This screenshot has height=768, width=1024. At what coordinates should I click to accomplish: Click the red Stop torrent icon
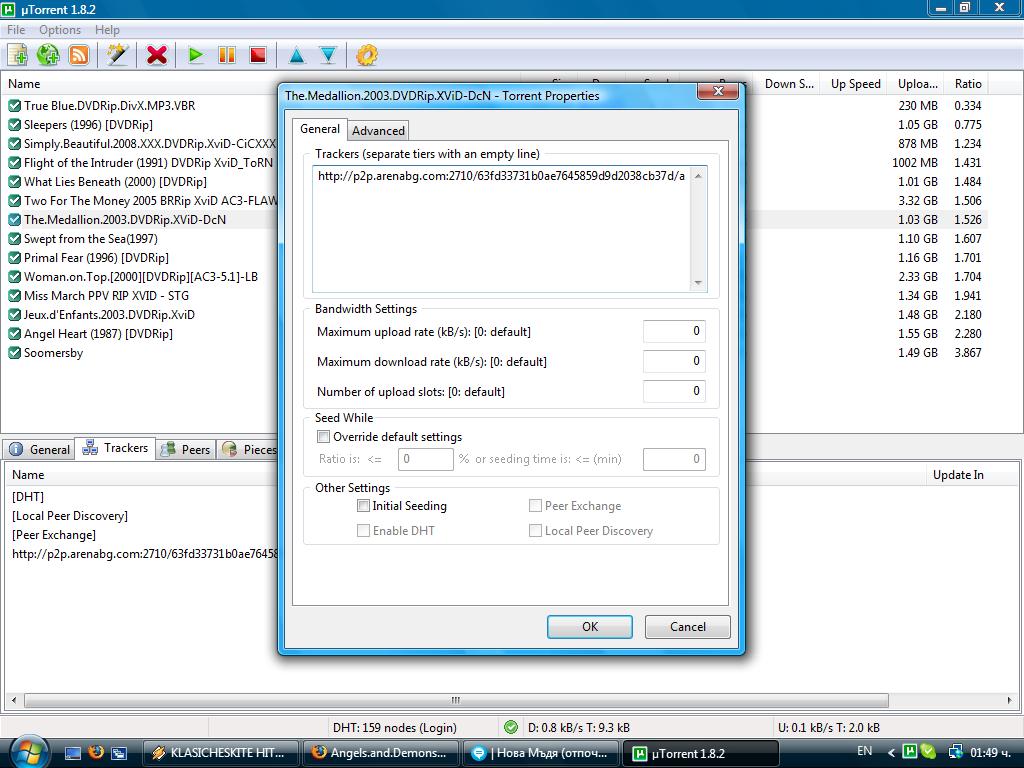(x=258, y=56)
